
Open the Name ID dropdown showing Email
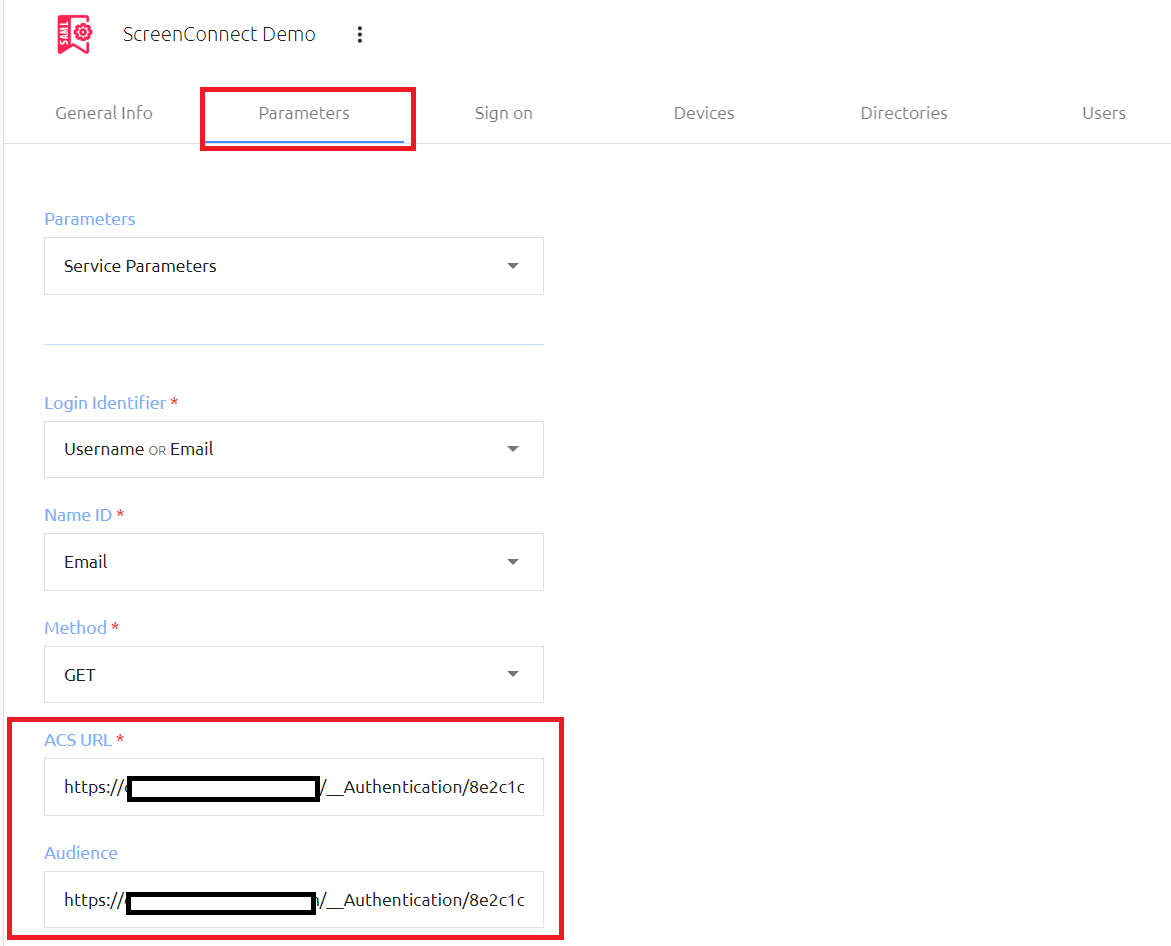[293, 561]
